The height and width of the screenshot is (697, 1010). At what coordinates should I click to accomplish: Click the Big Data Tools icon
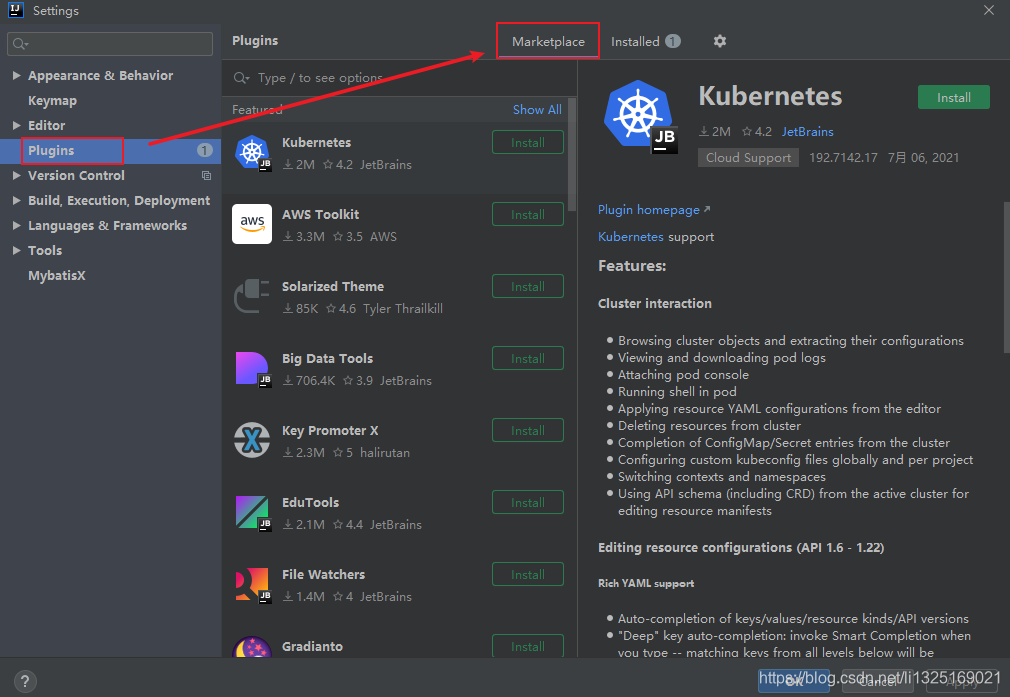252,368
